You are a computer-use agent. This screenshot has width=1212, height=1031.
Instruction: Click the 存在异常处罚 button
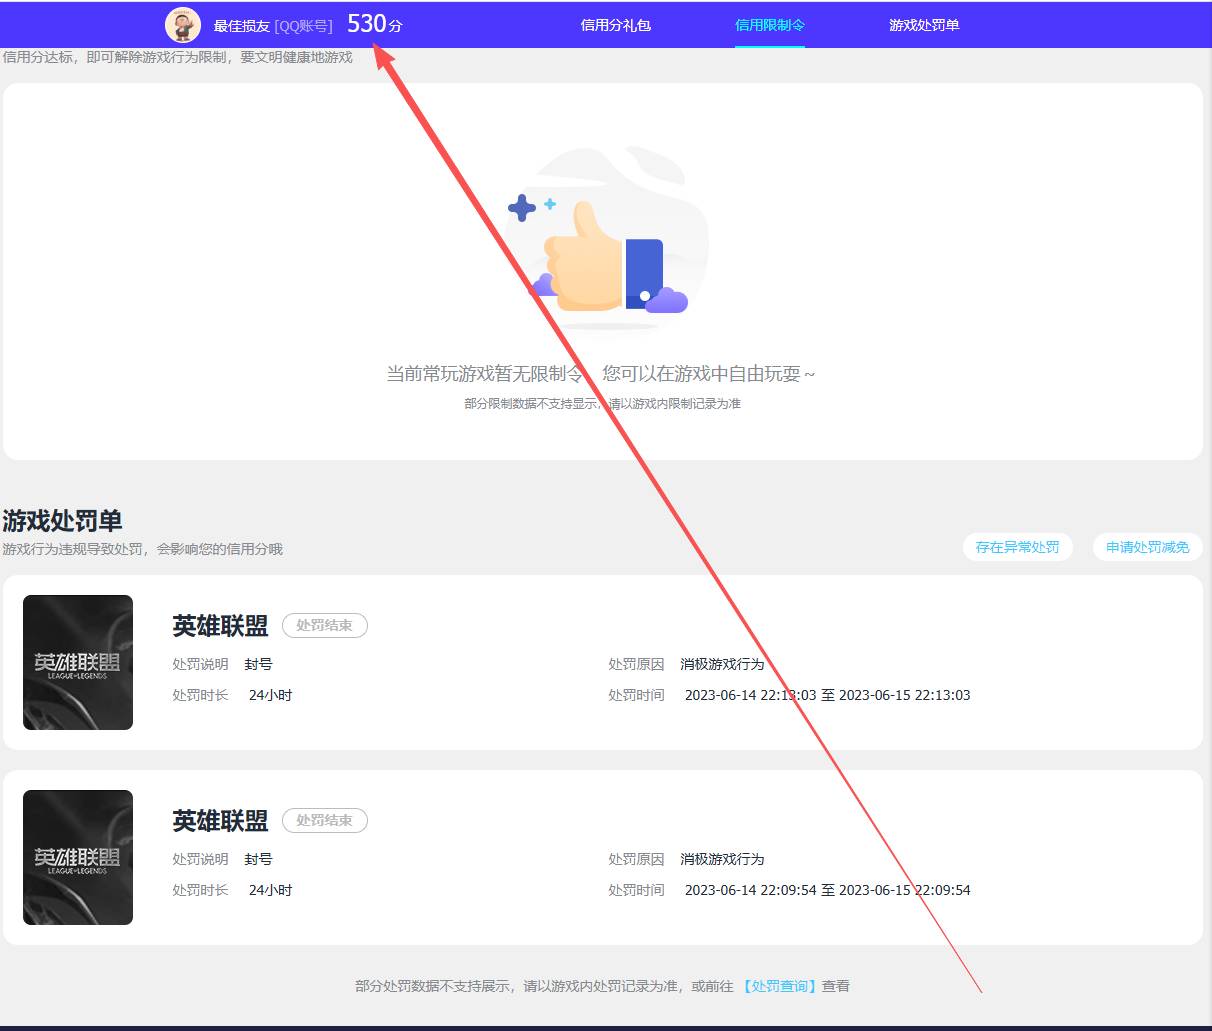(x=1017, y=547)
